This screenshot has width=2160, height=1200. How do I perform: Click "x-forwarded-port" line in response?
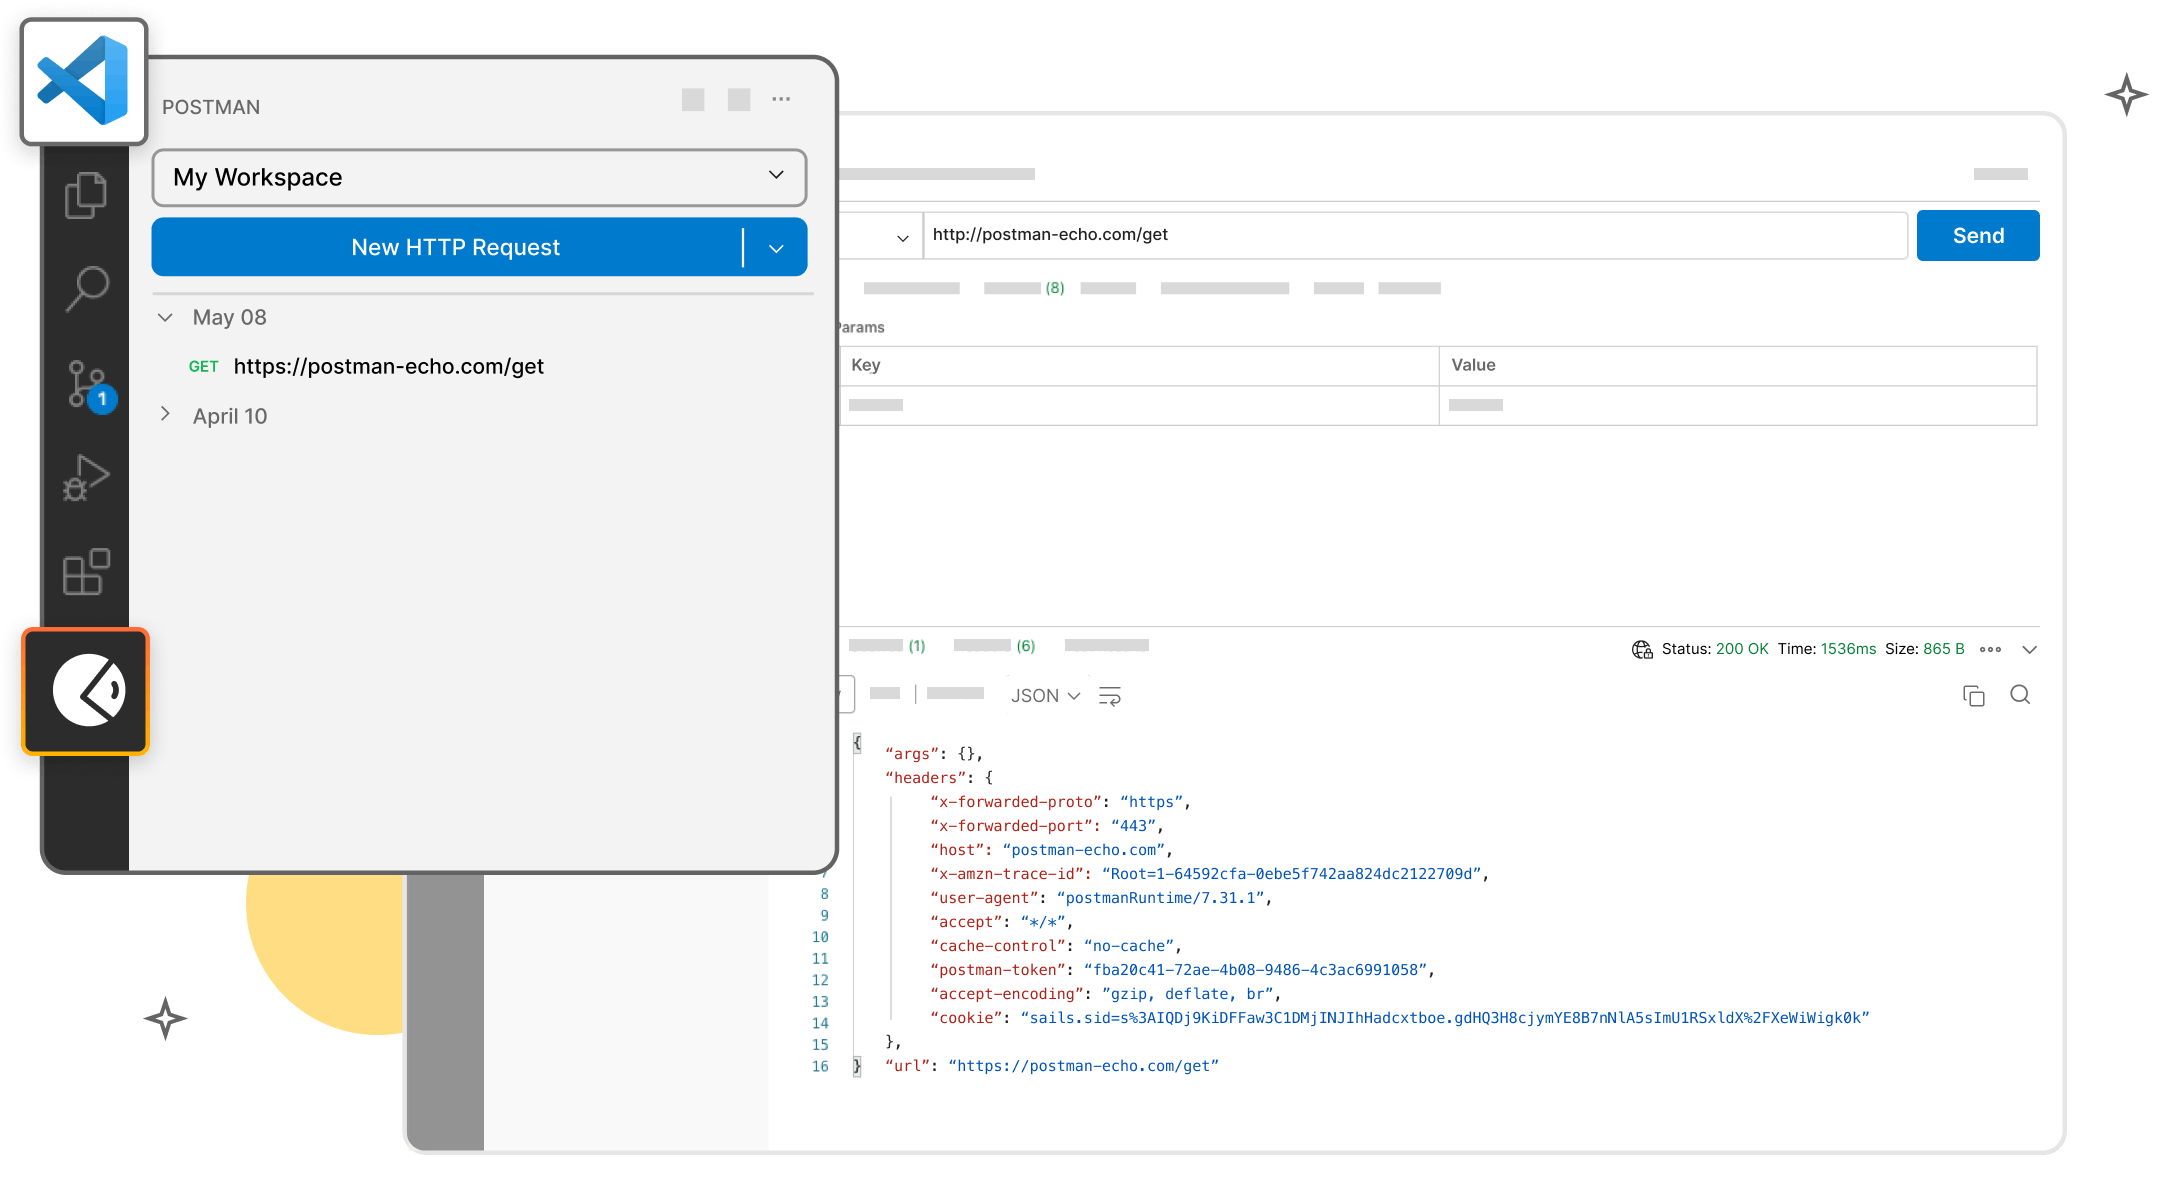[1047, 826]
